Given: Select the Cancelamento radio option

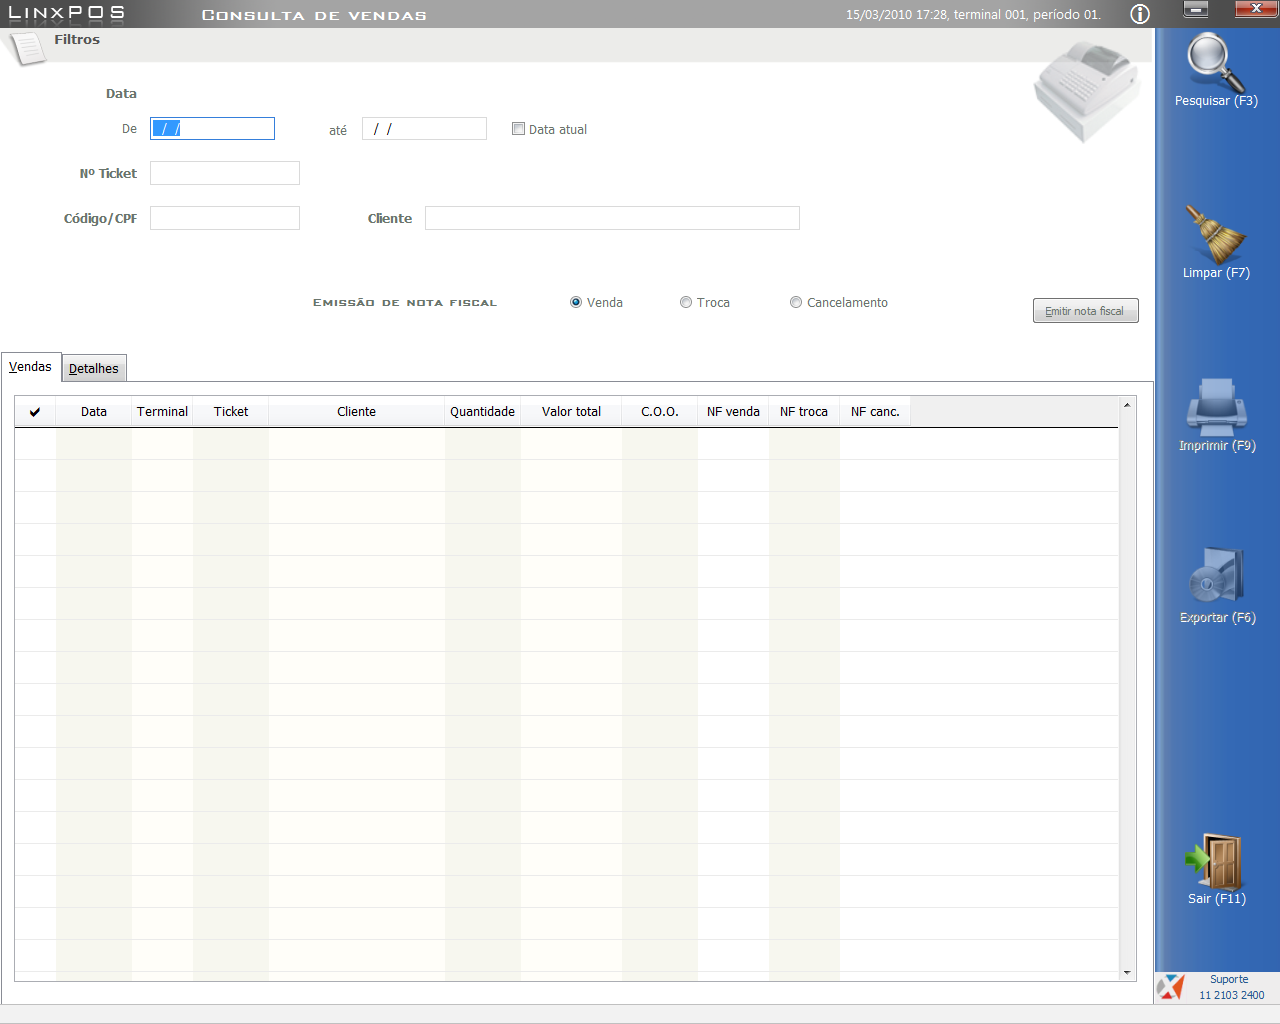Looking at the screenshot, I should (796, 302).
